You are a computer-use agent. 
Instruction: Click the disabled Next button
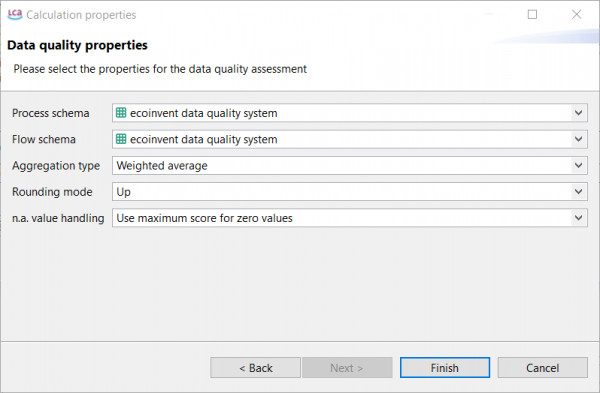click(x=347, y=368)
